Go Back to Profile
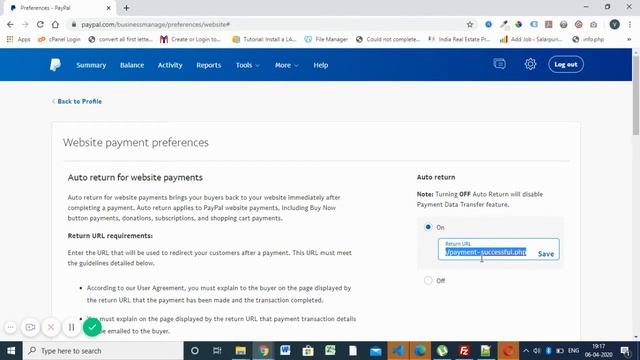The image size is (640, 360). 77,101
